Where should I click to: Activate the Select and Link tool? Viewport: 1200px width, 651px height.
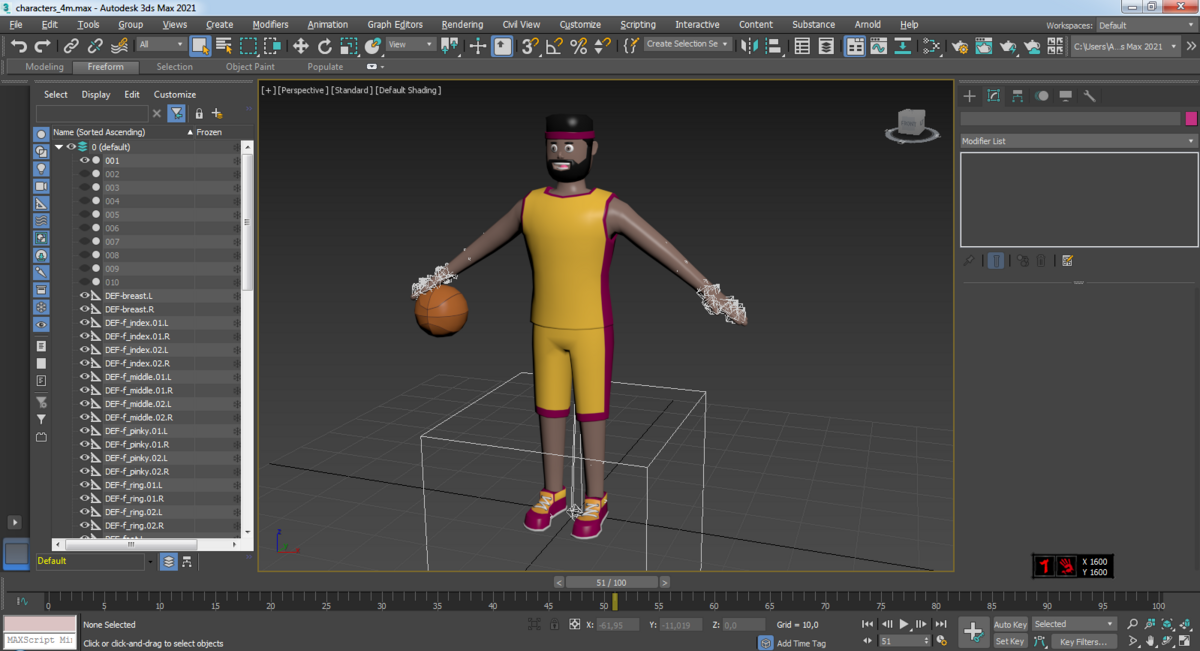point(71,46)
